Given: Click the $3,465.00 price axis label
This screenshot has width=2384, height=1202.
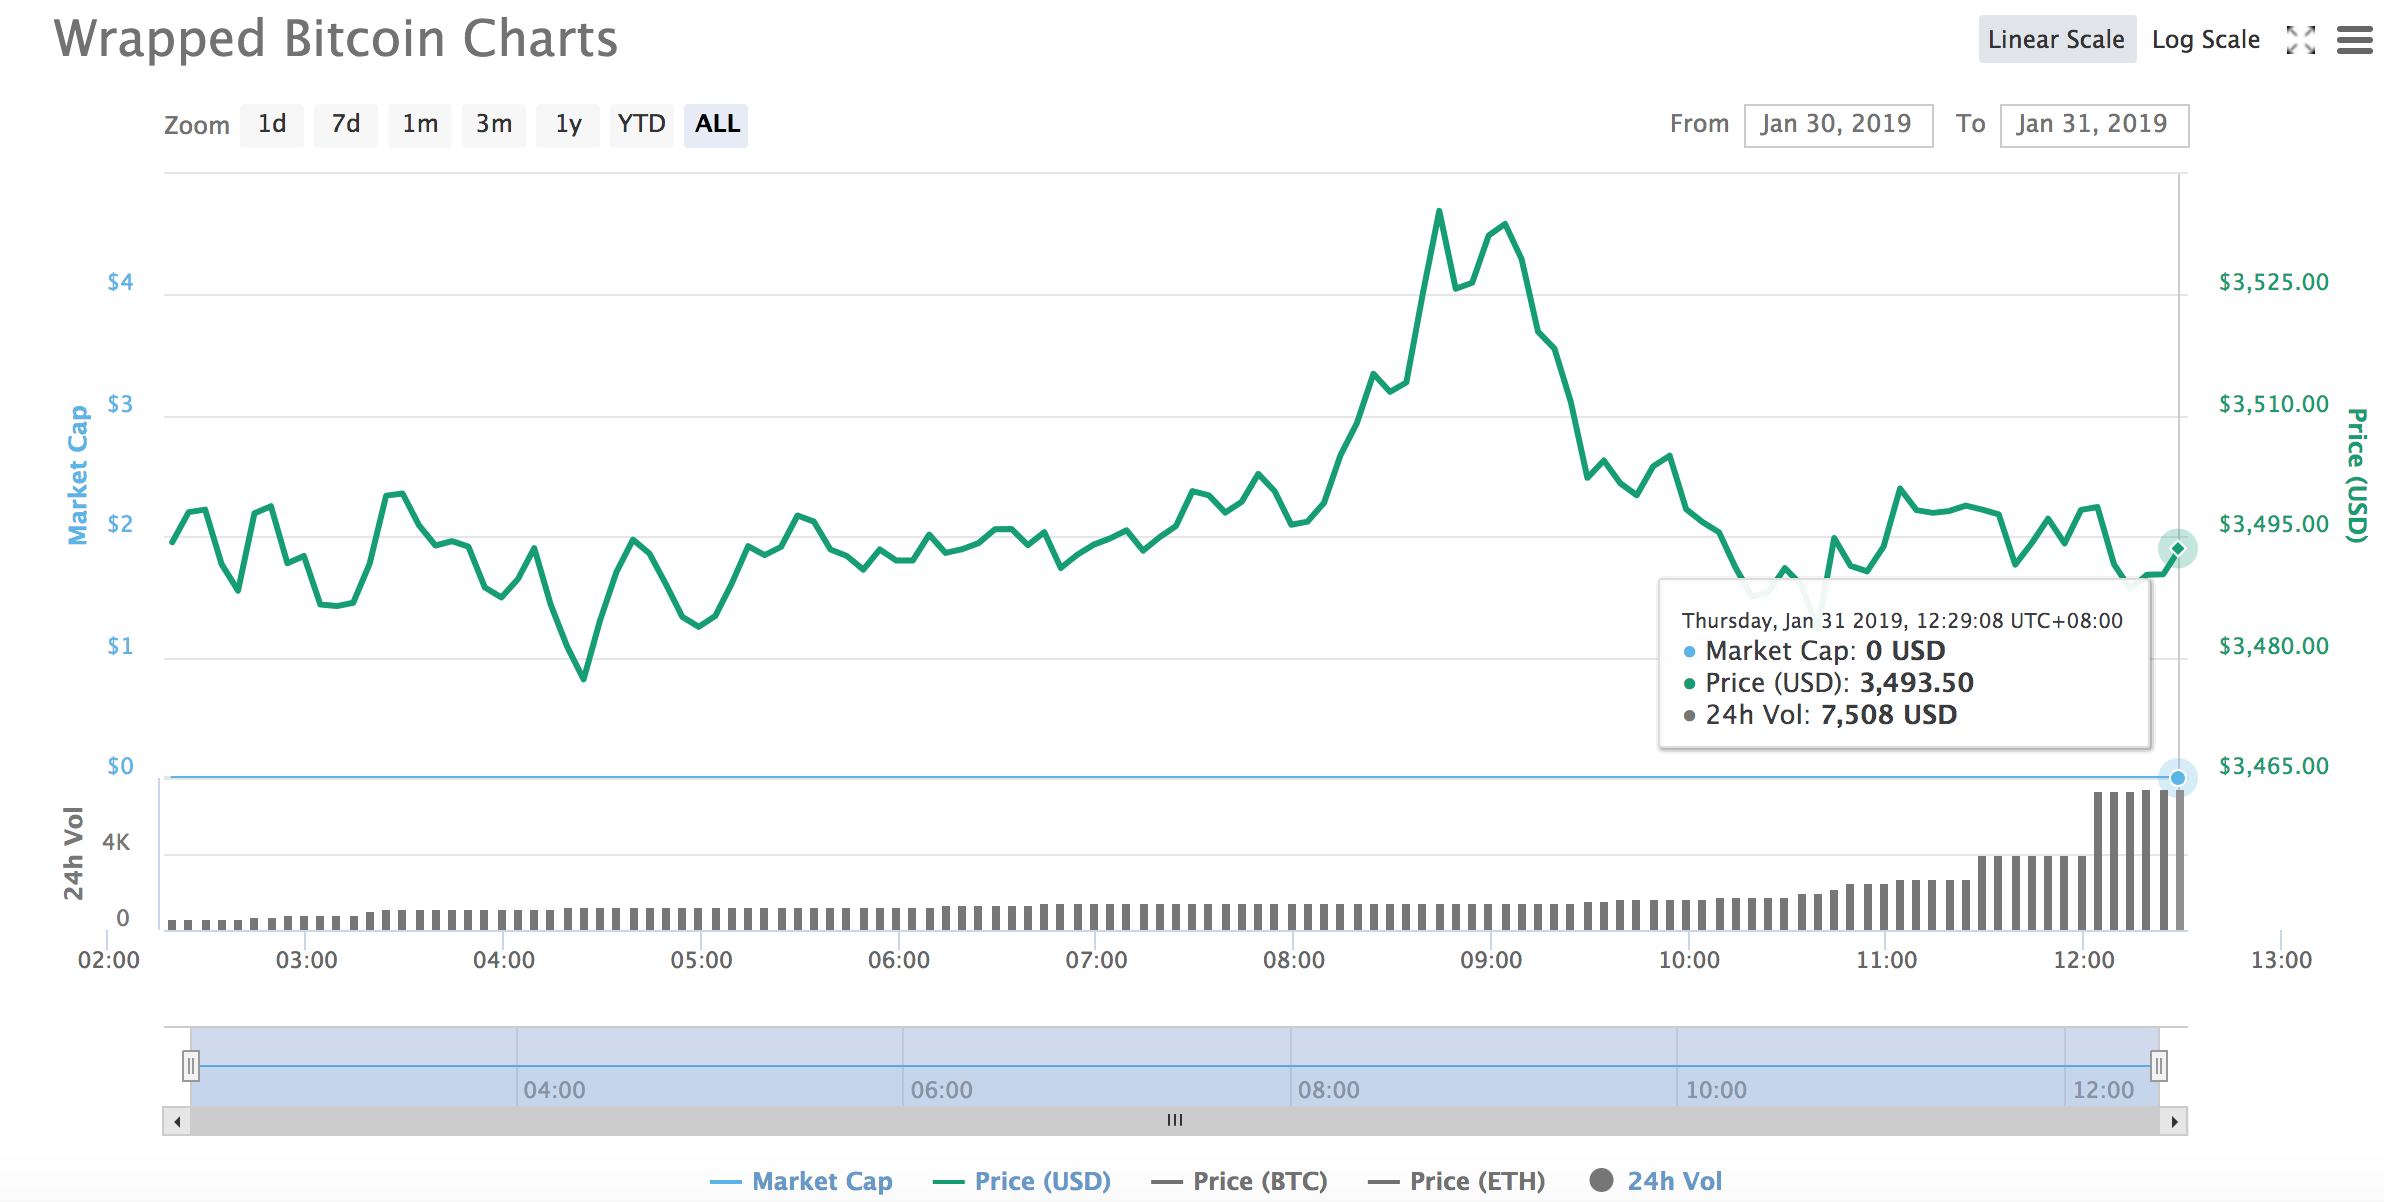Looking at the screenshot, I should (x=2274, y=767).
